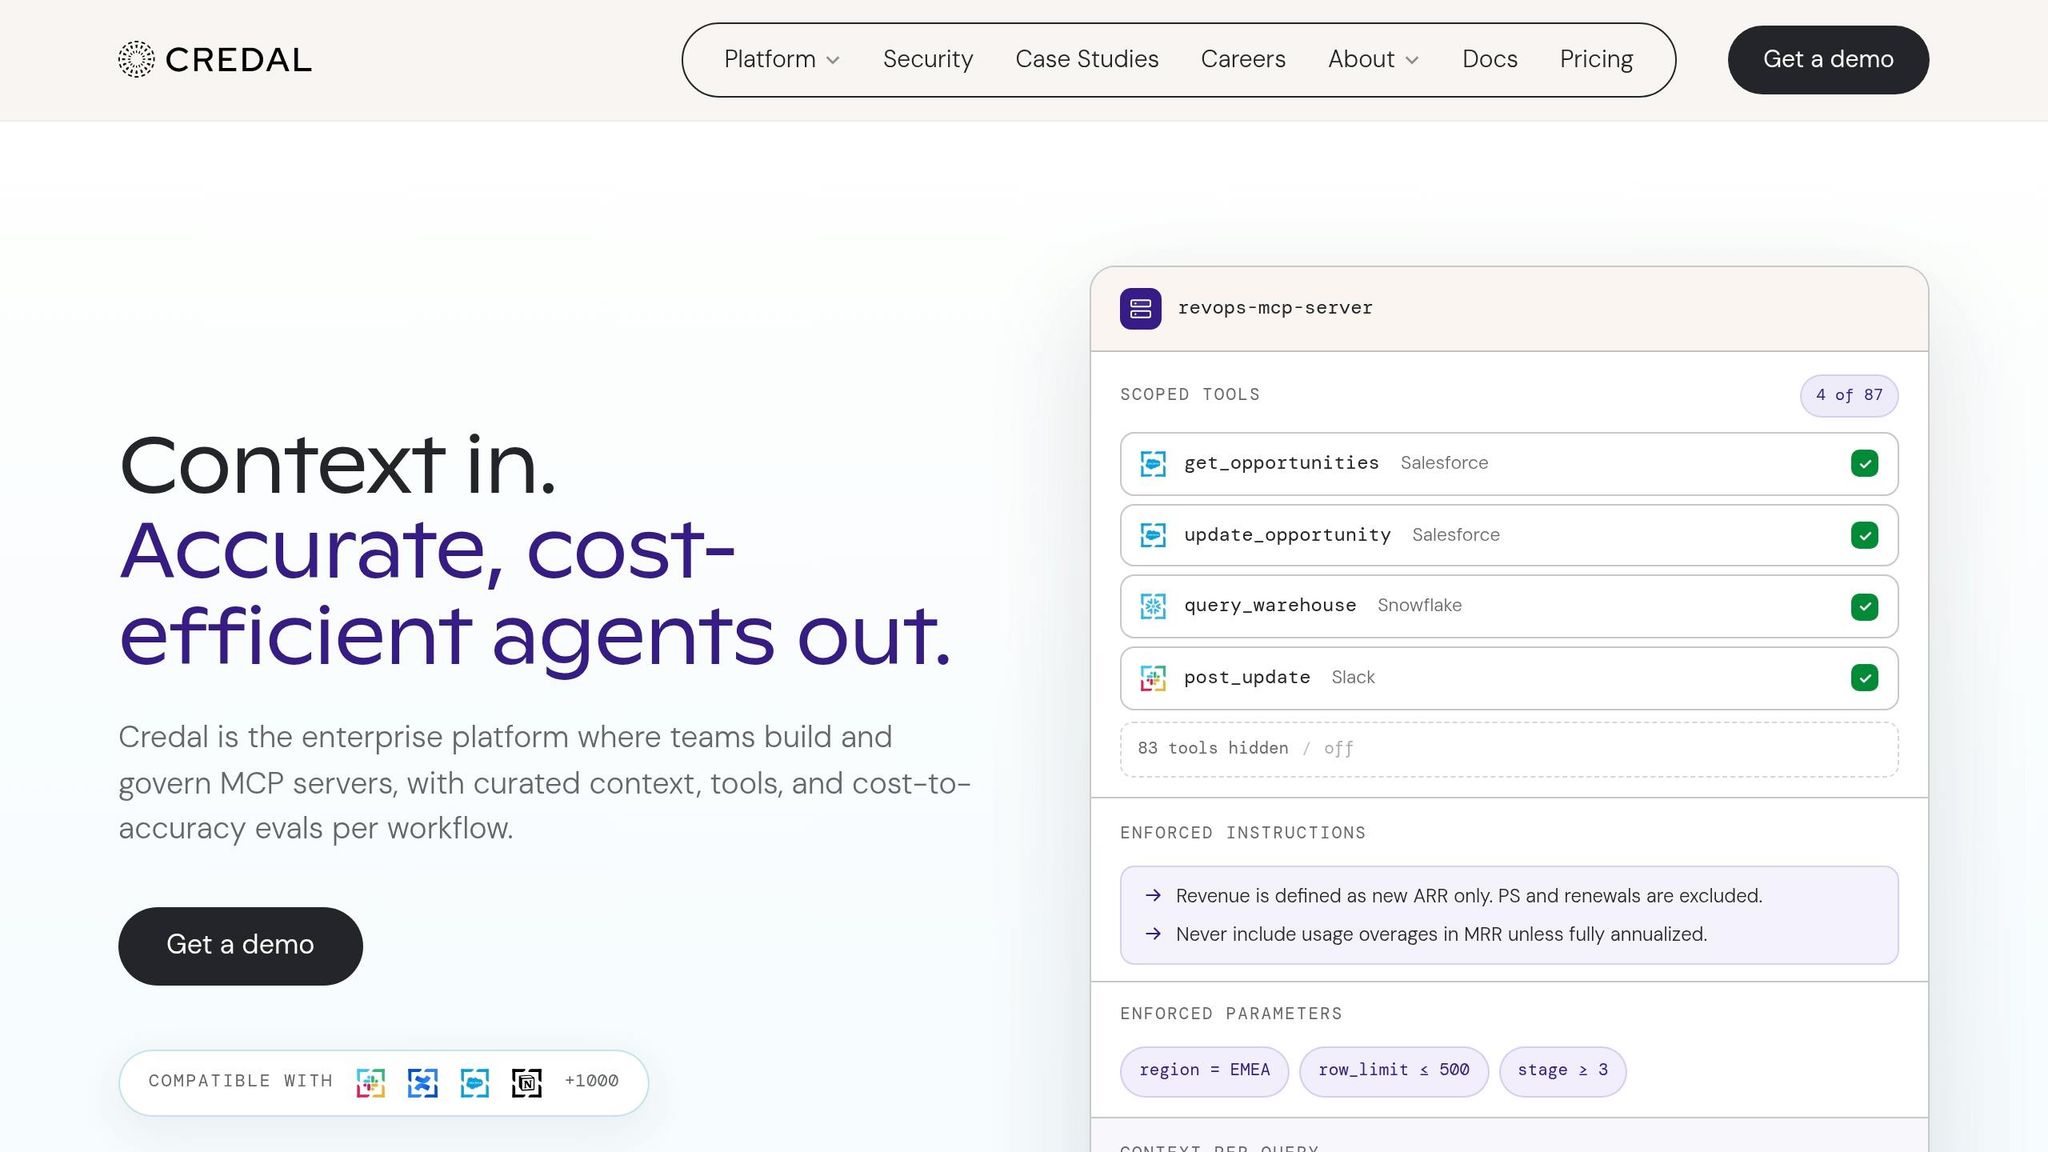Expand the Platform menu chevron
Screen dimensions: 2048x1152
pos(833,61)
